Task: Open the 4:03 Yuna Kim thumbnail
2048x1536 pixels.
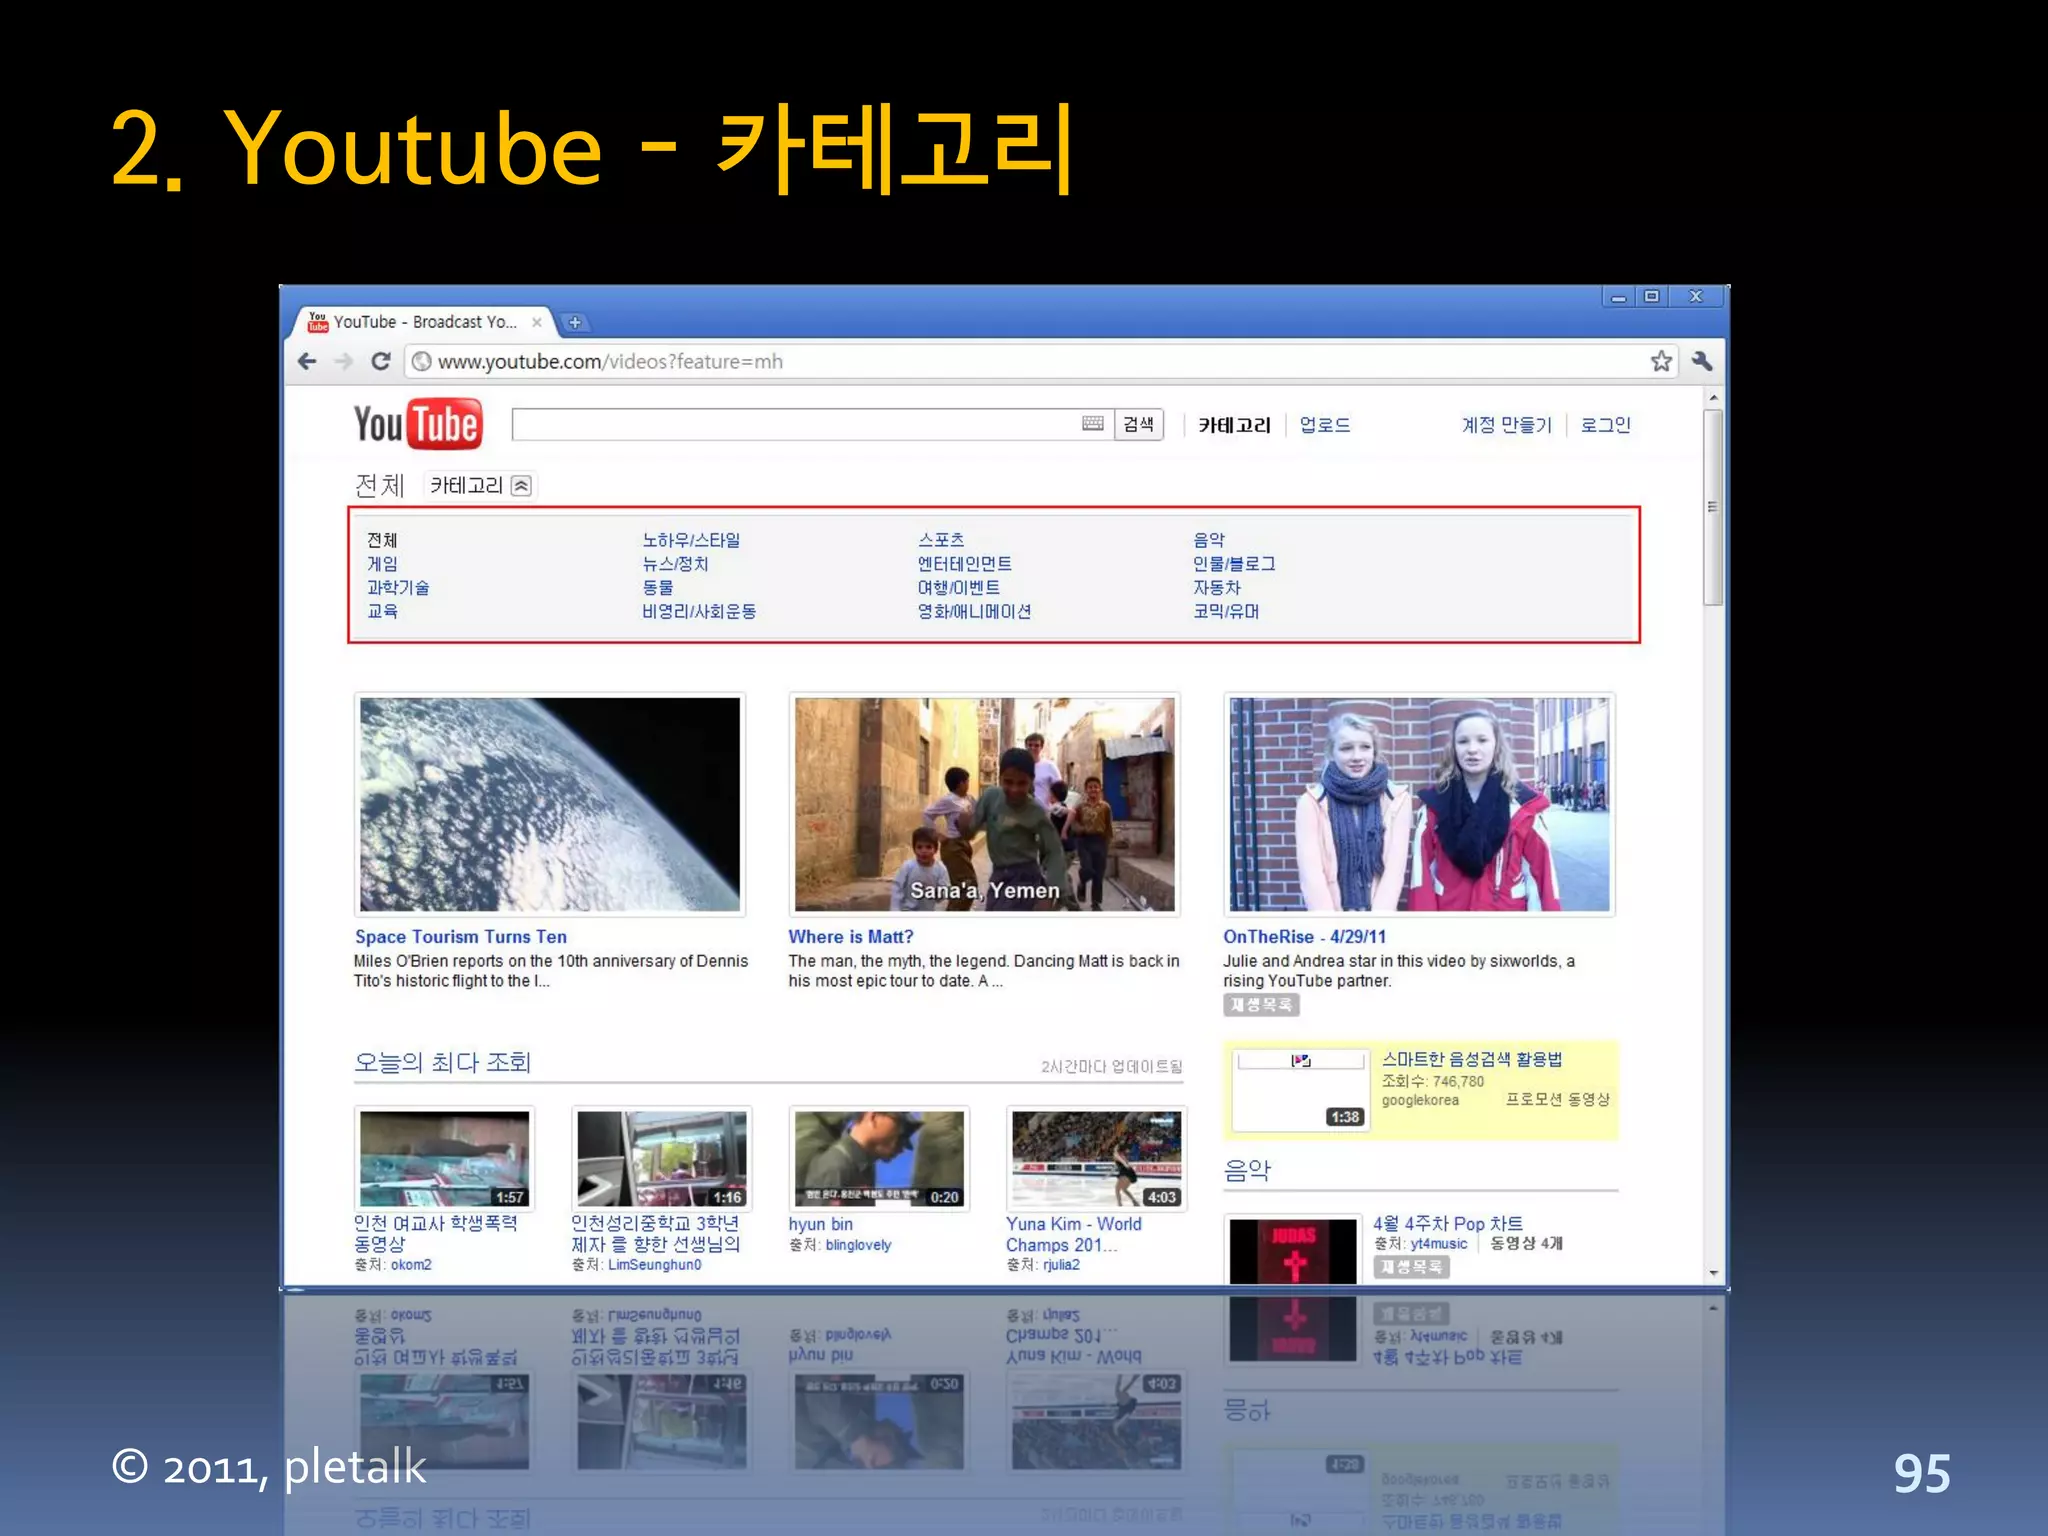Action: click(x=1097, y=1159)
